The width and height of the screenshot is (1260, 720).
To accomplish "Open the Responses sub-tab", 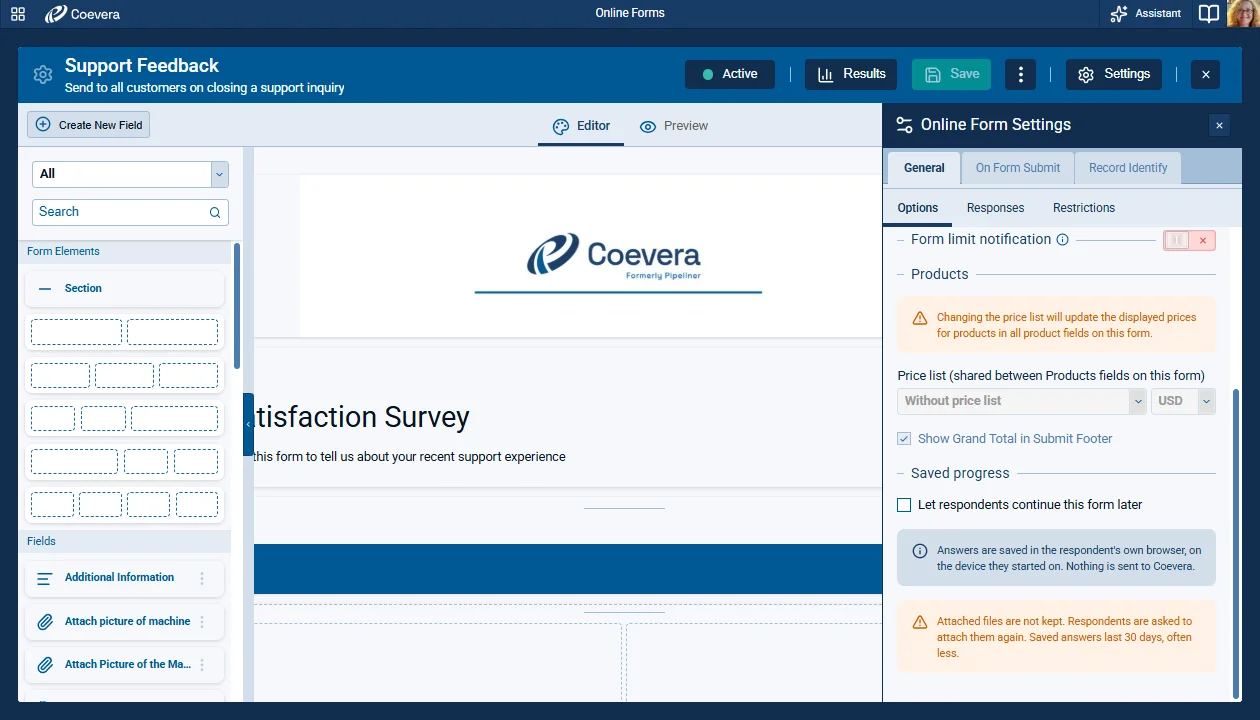I will pyautogui.click(x=995, y=208).
